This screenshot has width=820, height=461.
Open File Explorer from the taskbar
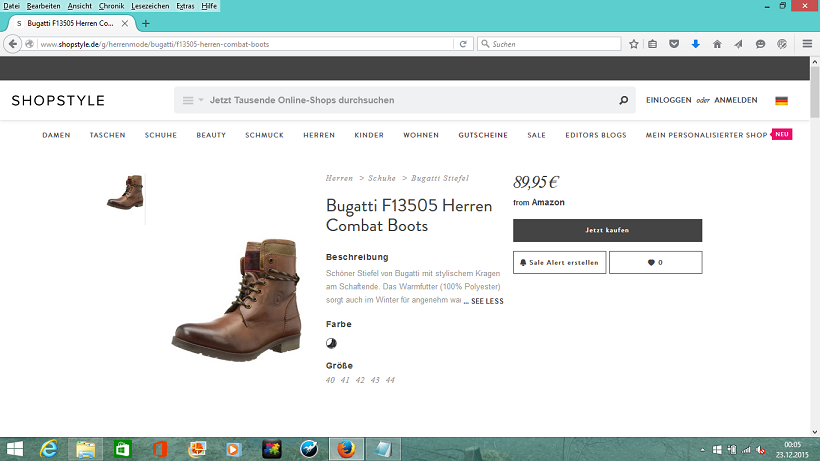point(86,449)
